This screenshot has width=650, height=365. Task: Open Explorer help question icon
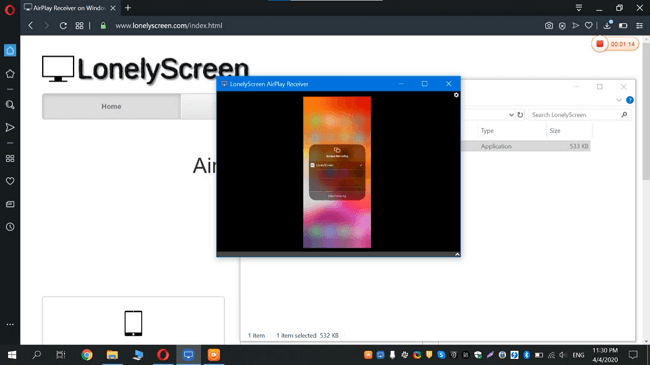pos(630,100)
